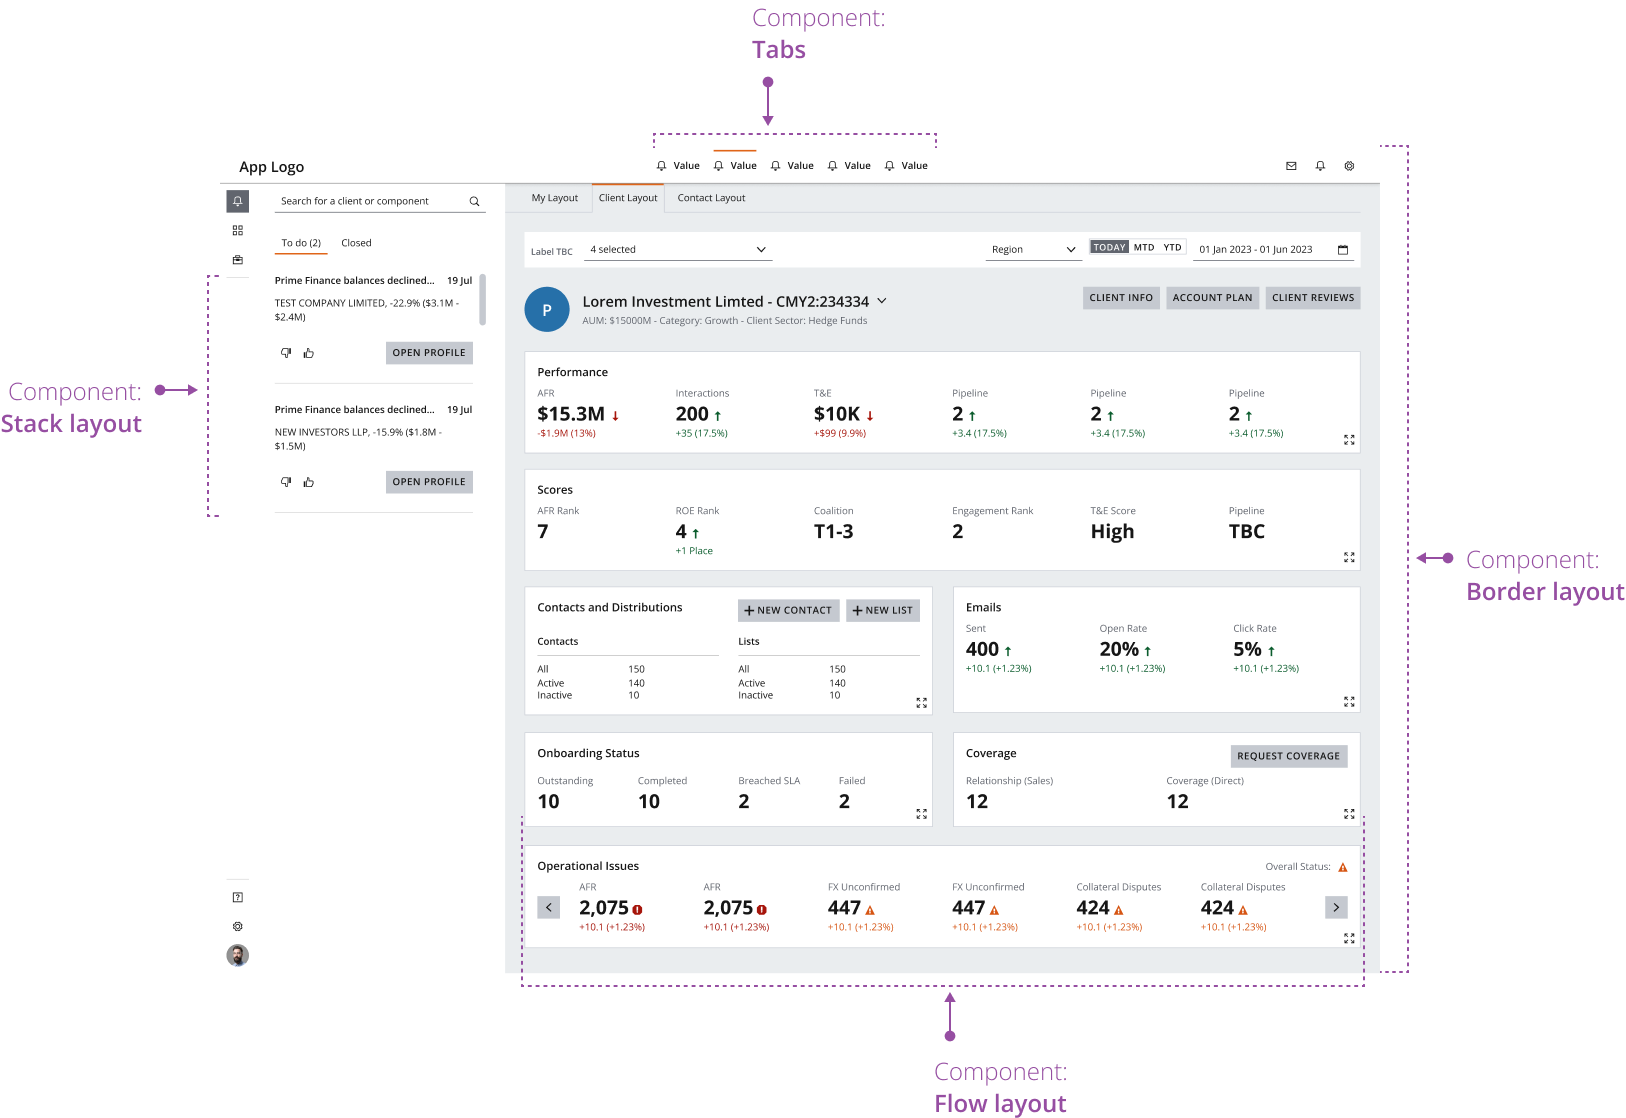Expand the Performance card to full screen
This screenshot has width=1626, height=1118.
pos(1348,440)
